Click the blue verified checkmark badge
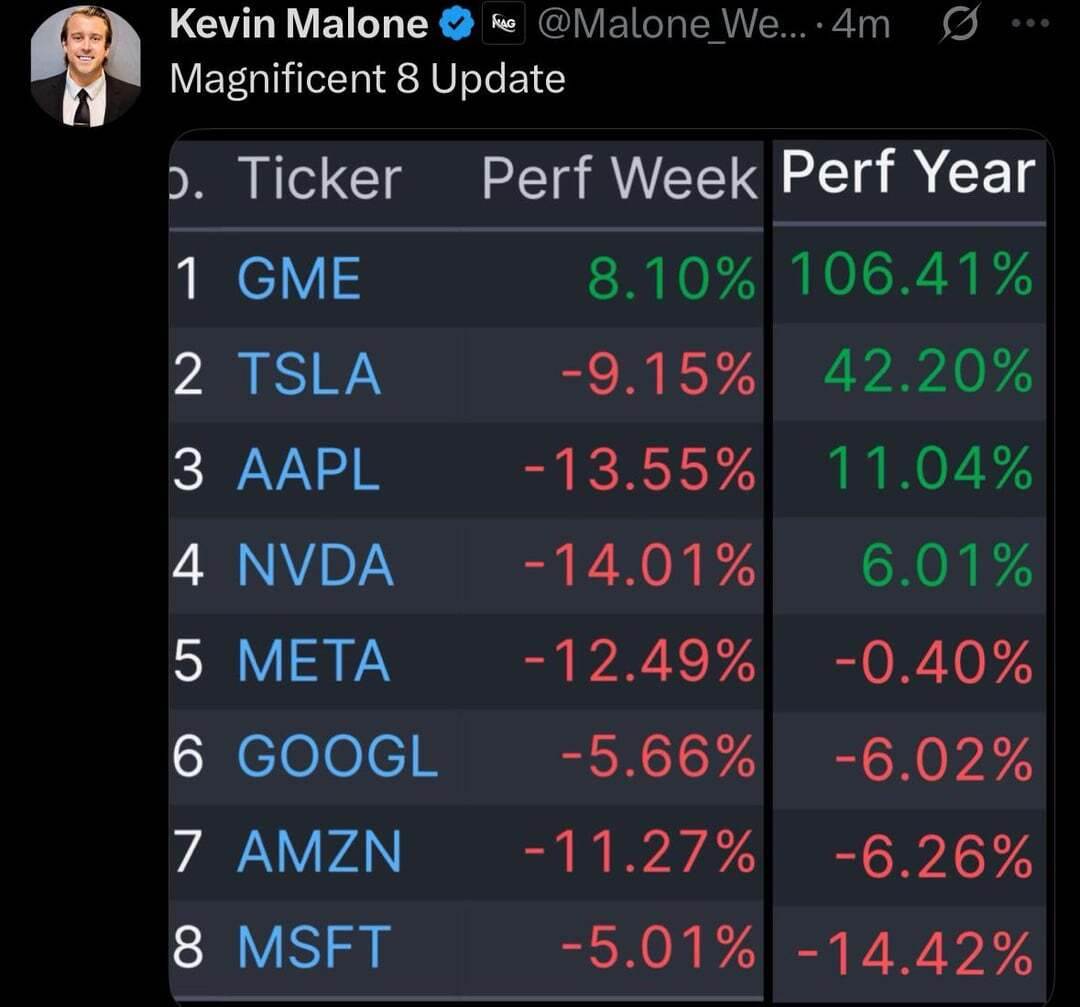The image size is (1080, 1007). (457, 25)
